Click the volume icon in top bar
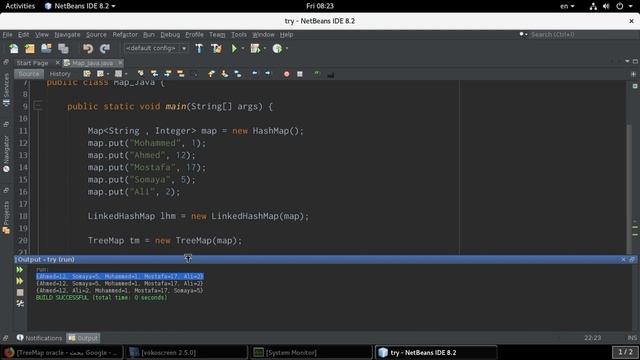This screenshot has width=640, height=360. (606, 6)
